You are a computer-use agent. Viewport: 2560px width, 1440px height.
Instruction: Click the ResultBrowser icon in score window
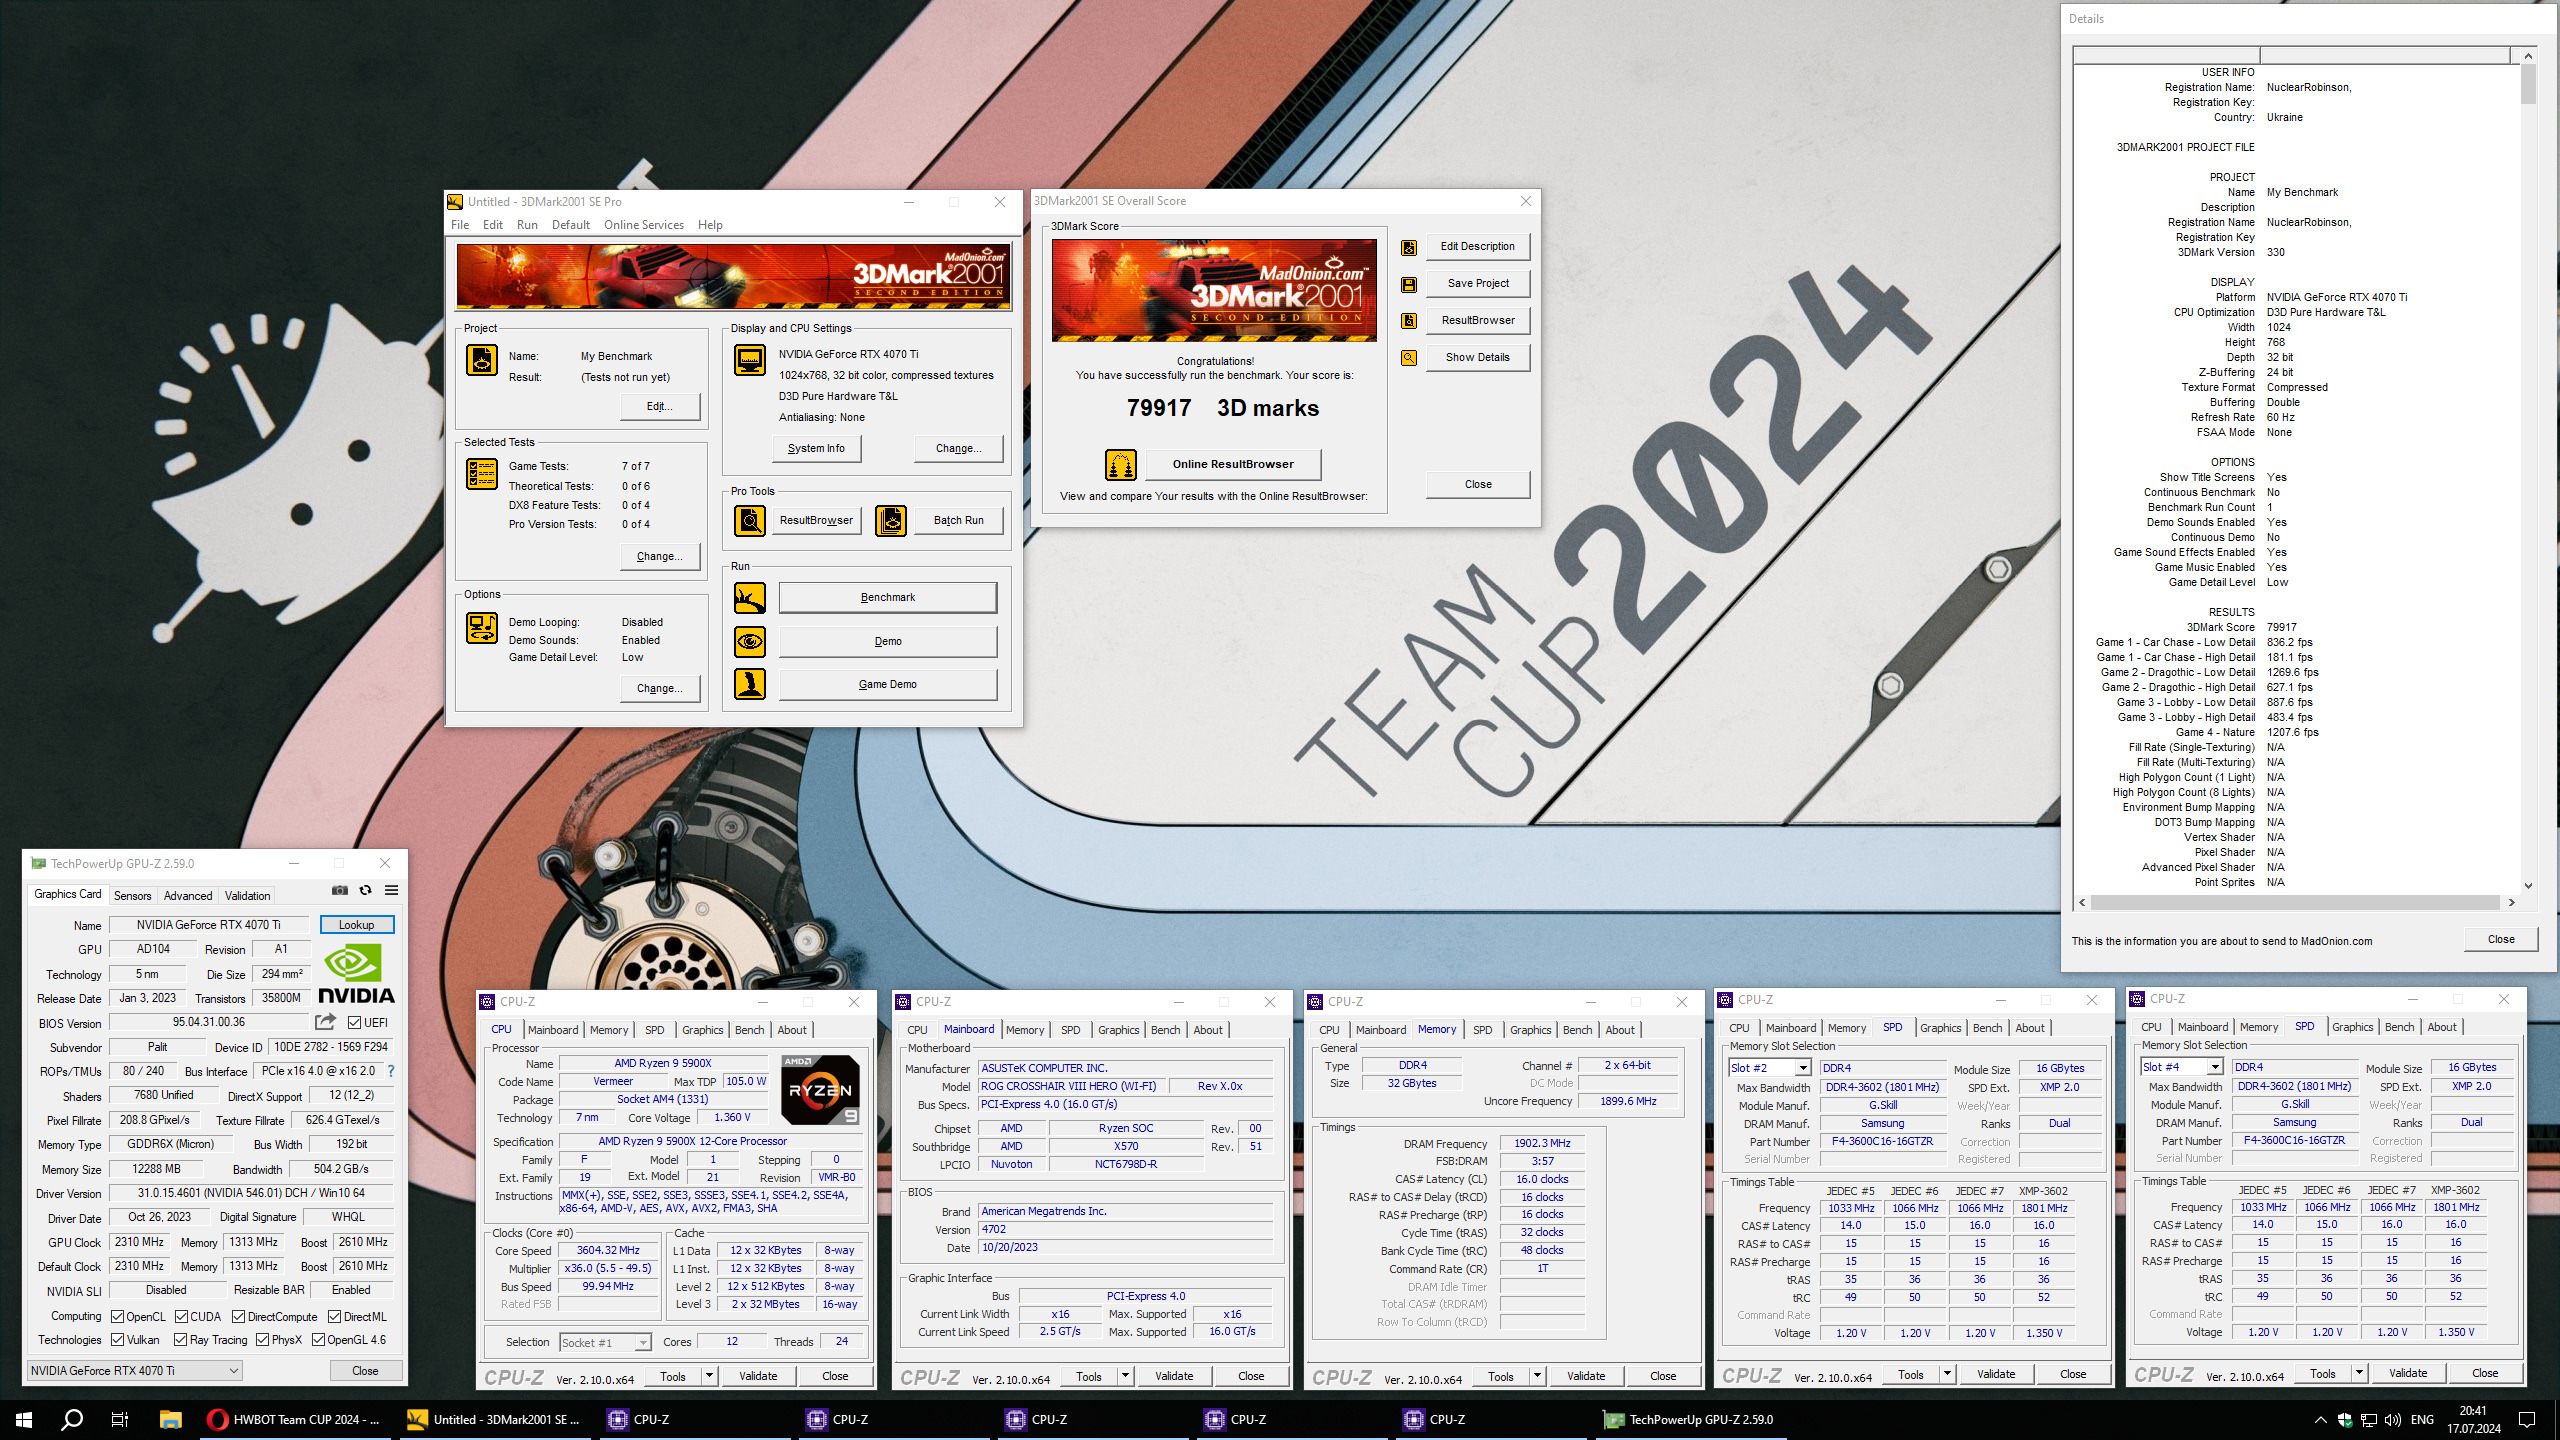(x=1409, y=321)
